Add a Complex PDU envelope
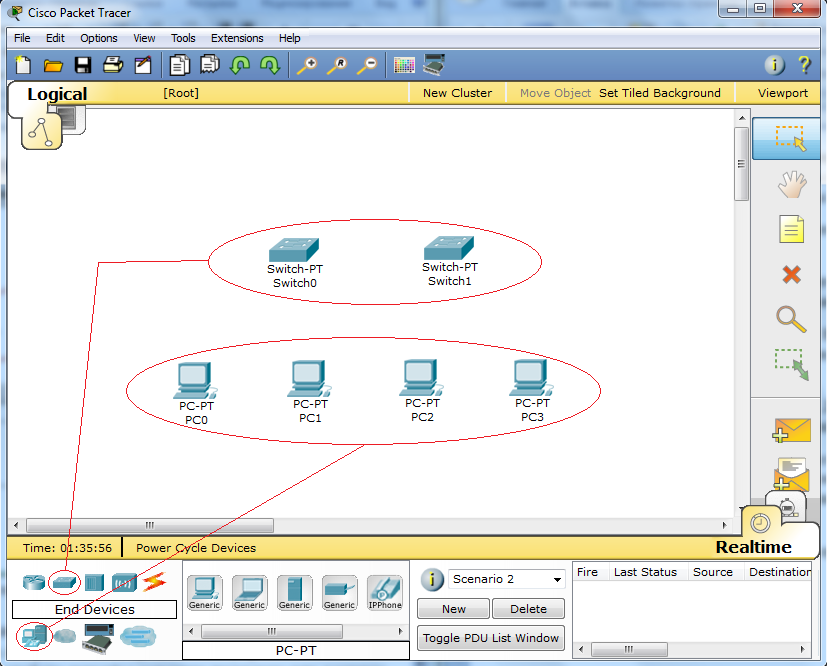 pos(791,474)
